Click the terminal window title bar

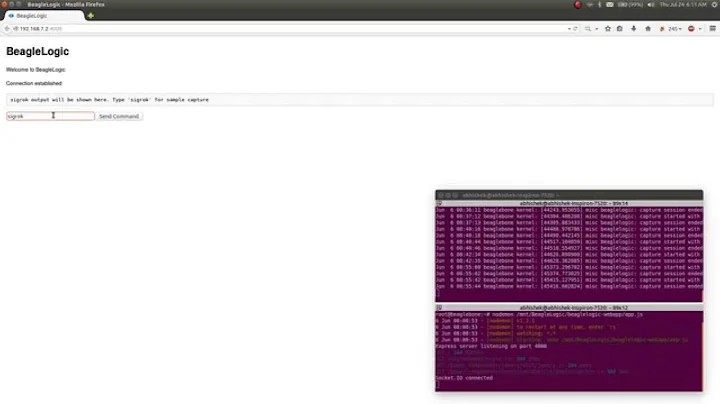tap(569, 195)
